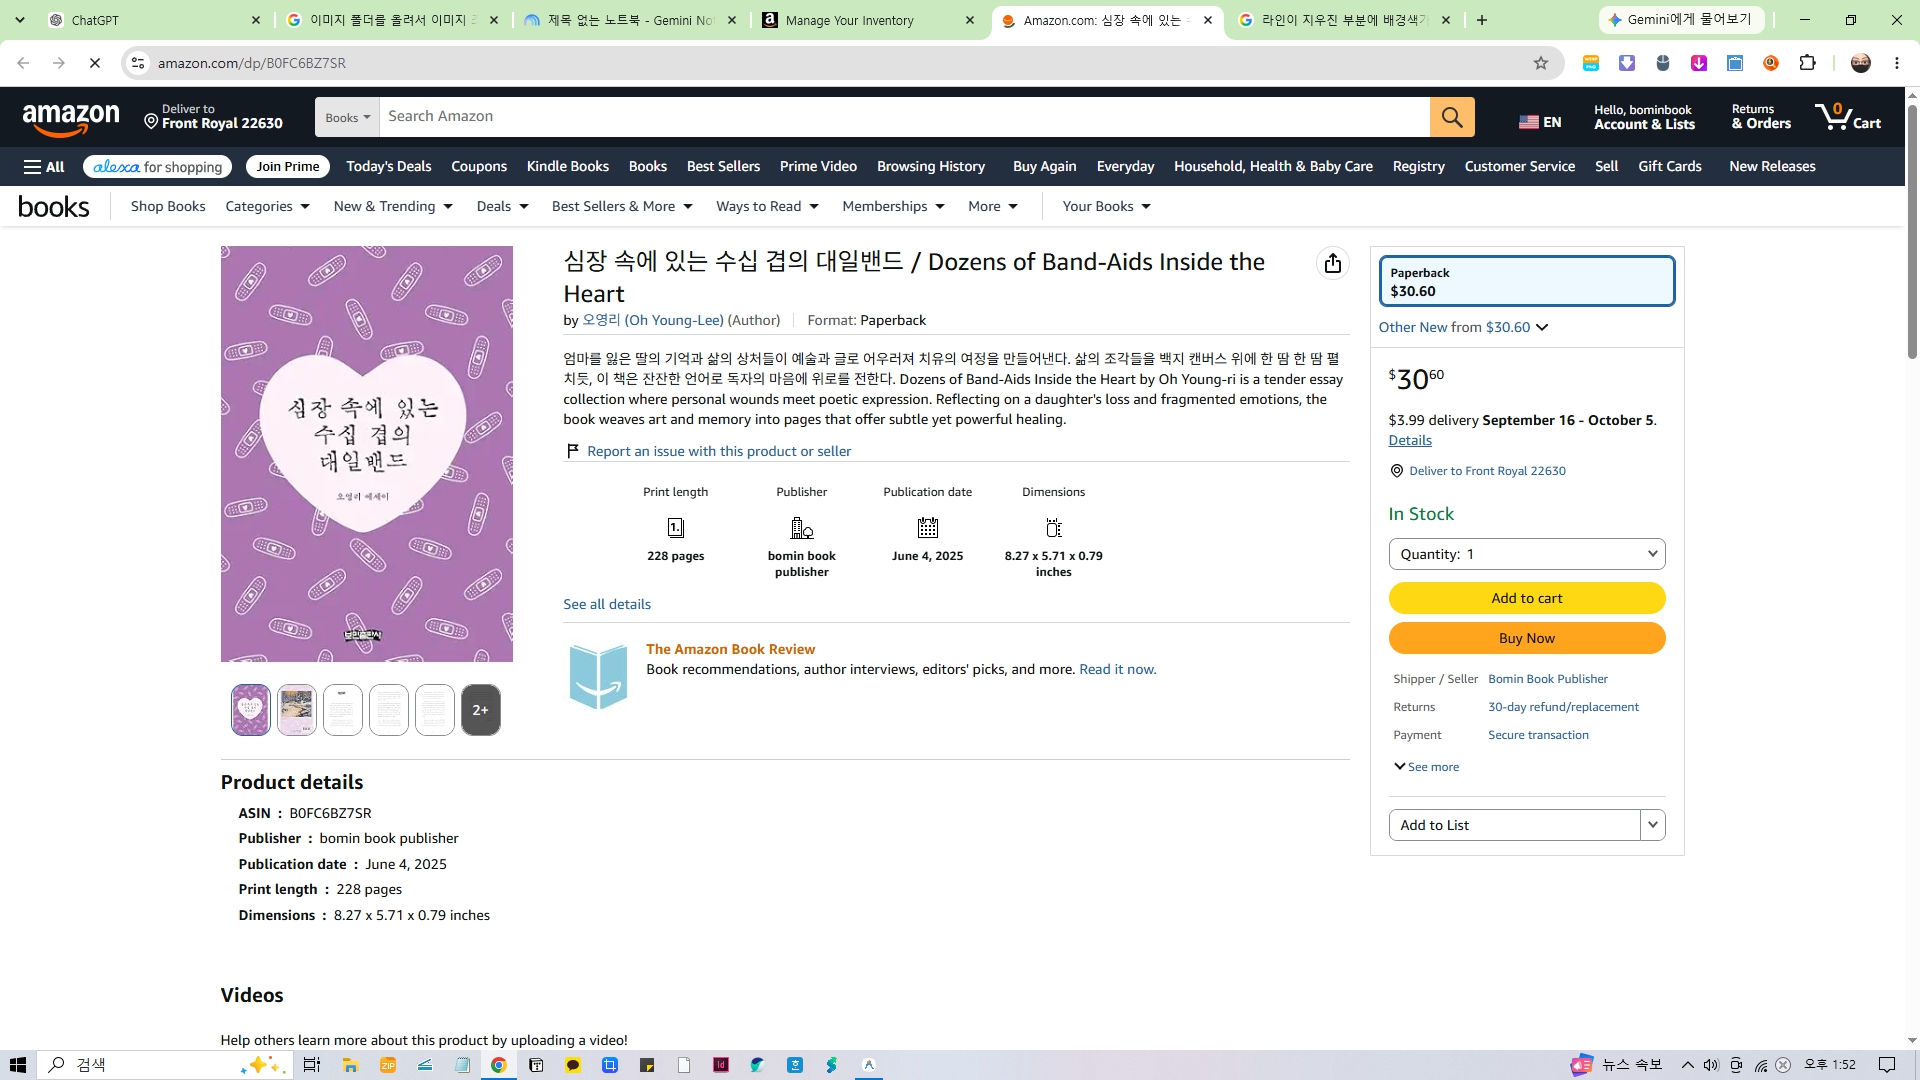This screenshot has height=1080, width=1920.
Task: Click the orange search magnifier button
Action: pos(1452,117)
